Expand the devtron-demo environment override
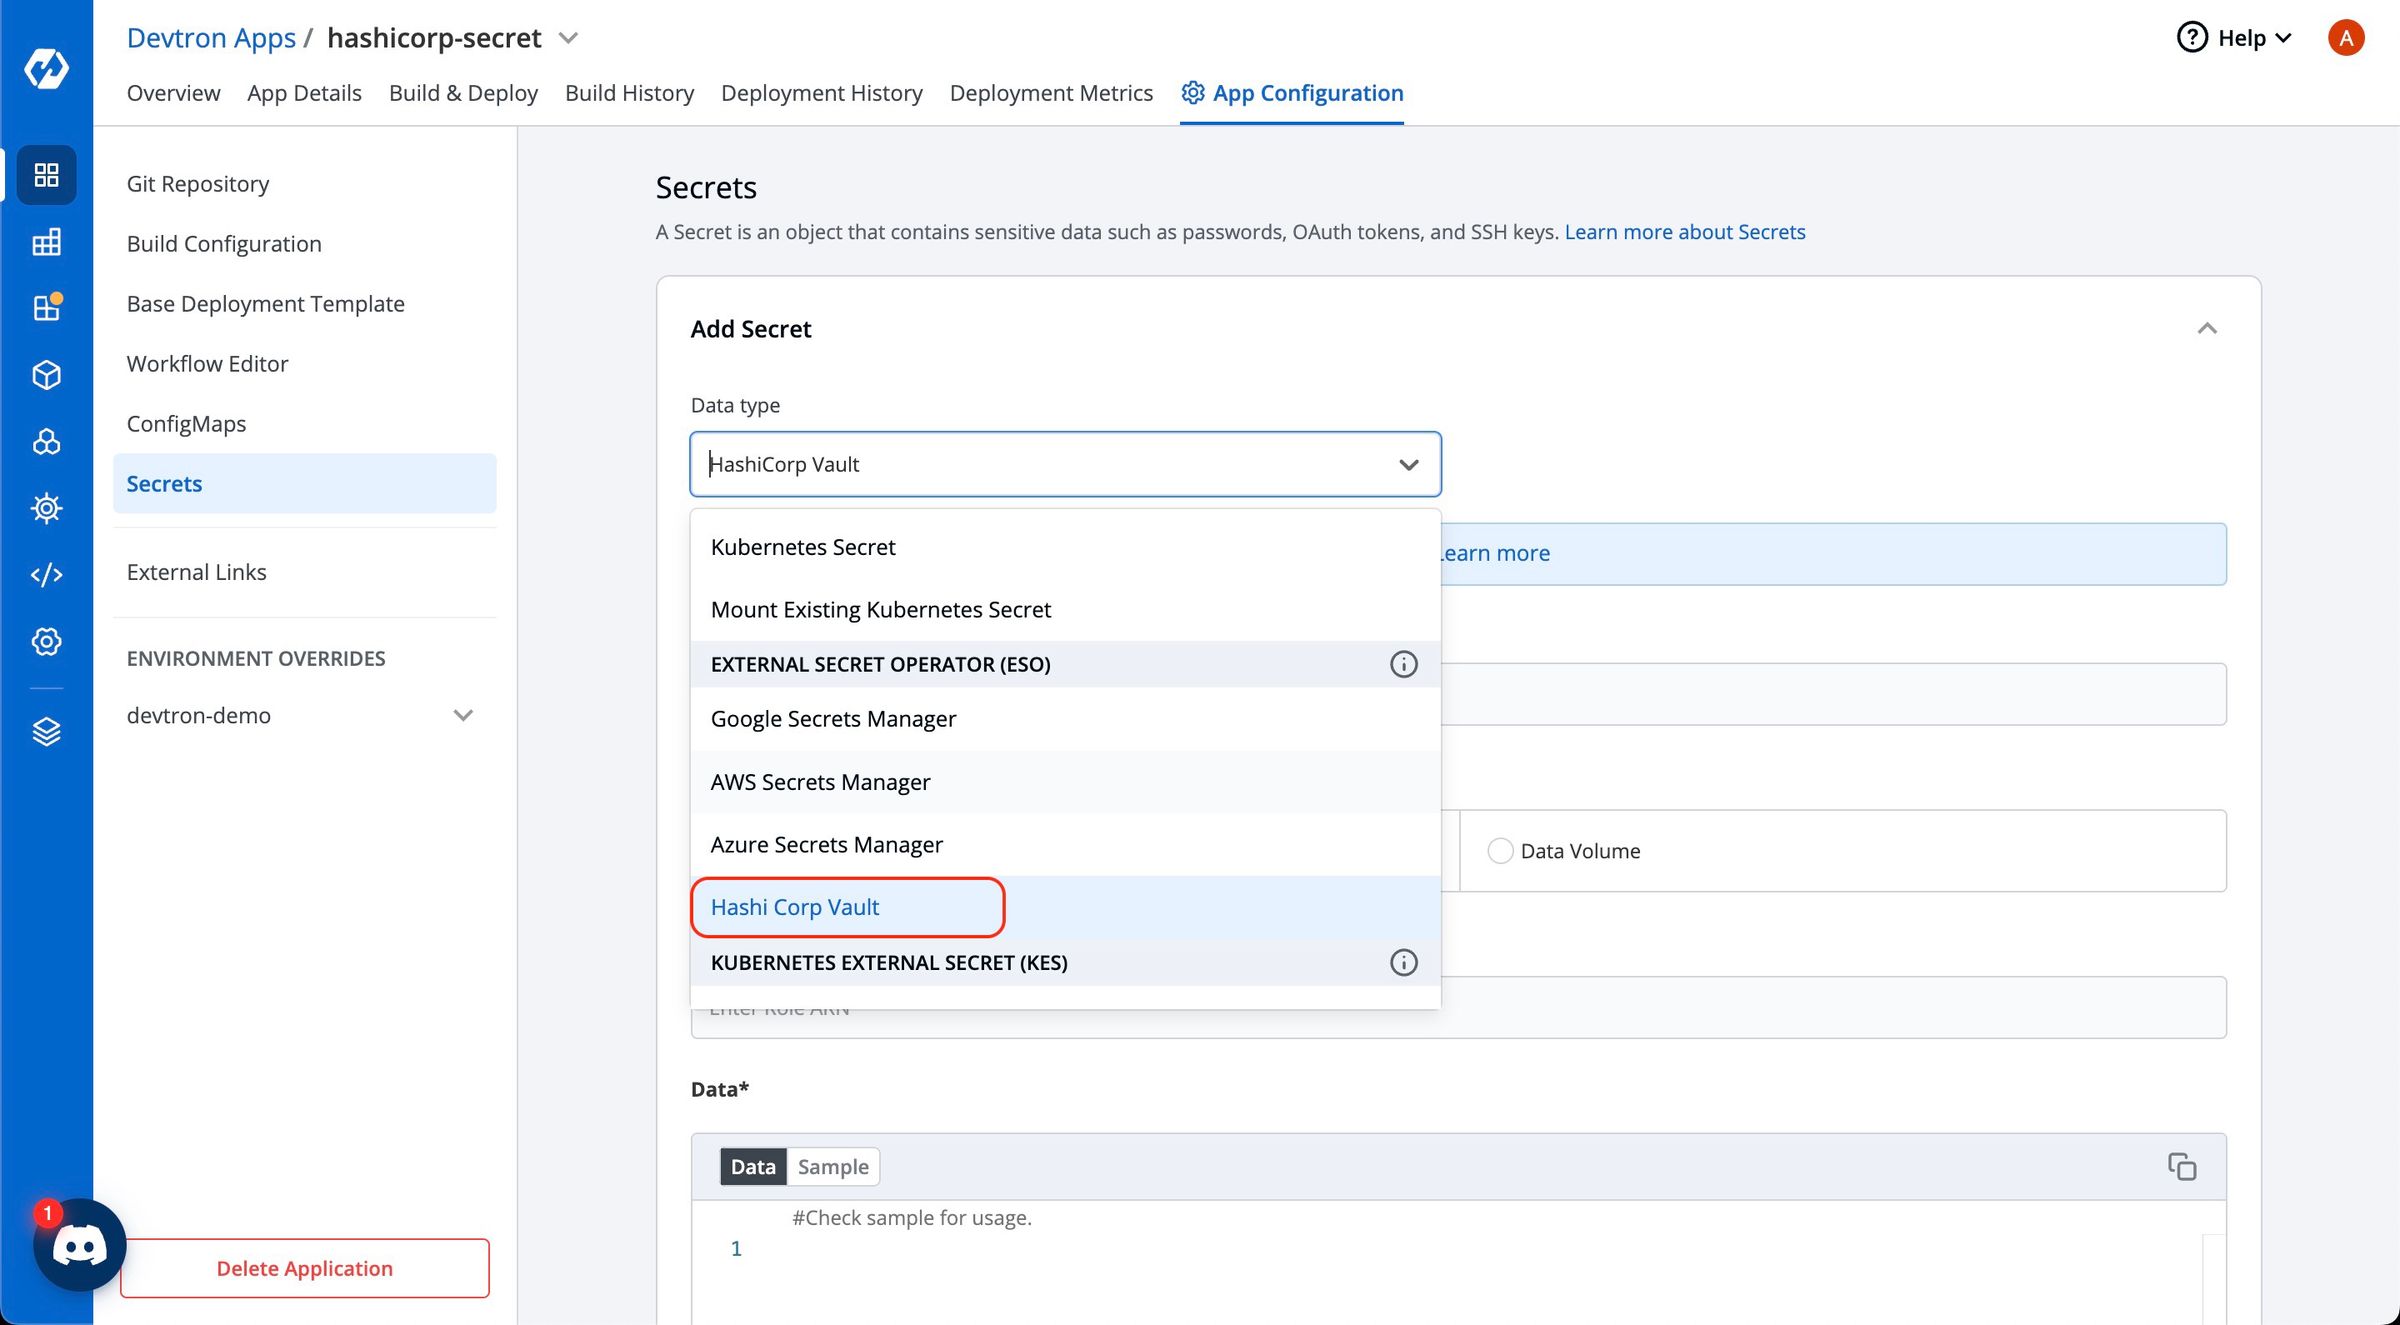Viewport: 2400px width, 1325px height. 461,714
